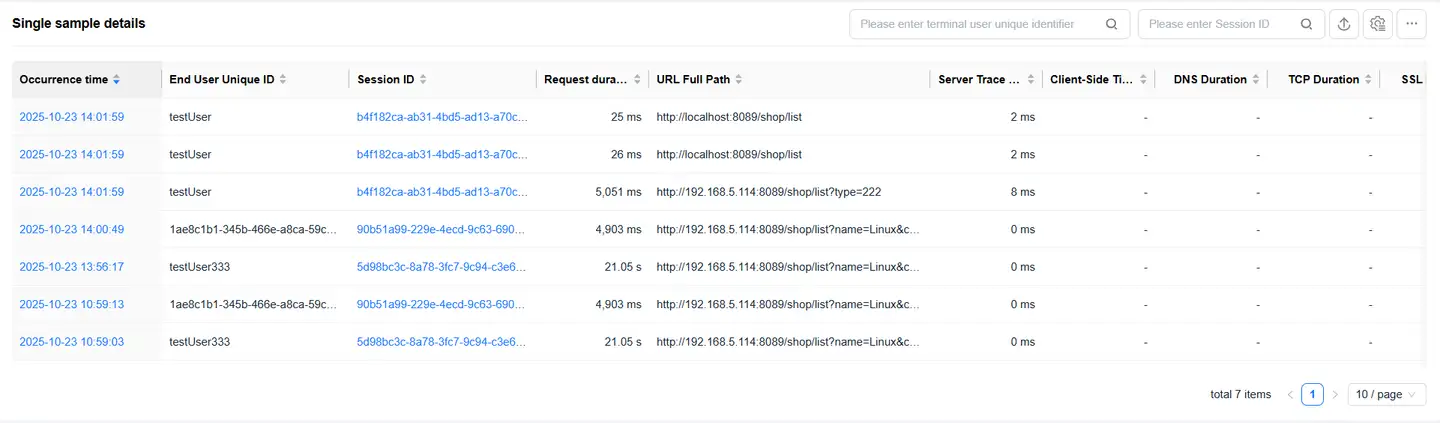Sort by Occurrence time sort arrows
The width and height of the screenshot is (1440, 423).
pyautogui.click(x=117, y=80)
